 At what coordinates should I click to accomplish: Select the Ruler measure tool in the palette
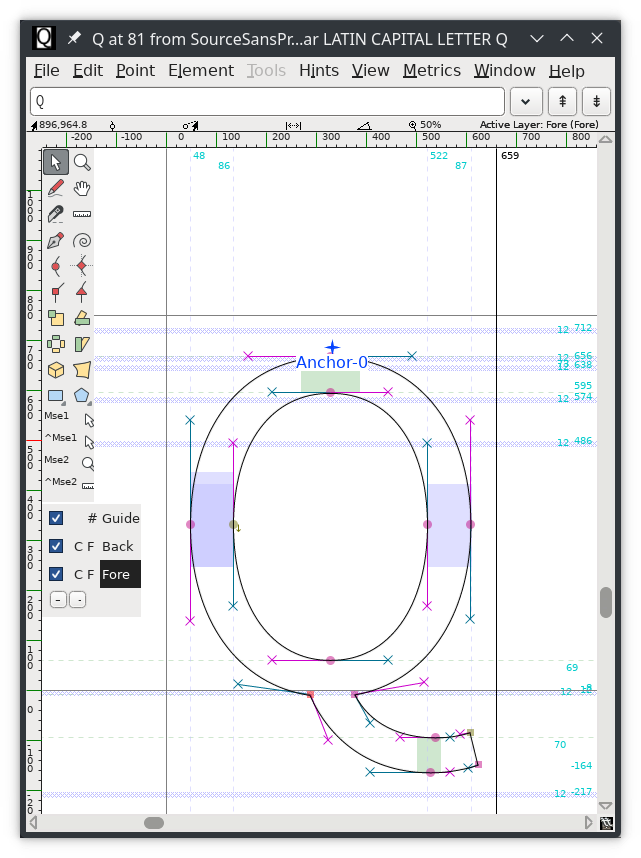pyautogui.click(x=82, y=214)
